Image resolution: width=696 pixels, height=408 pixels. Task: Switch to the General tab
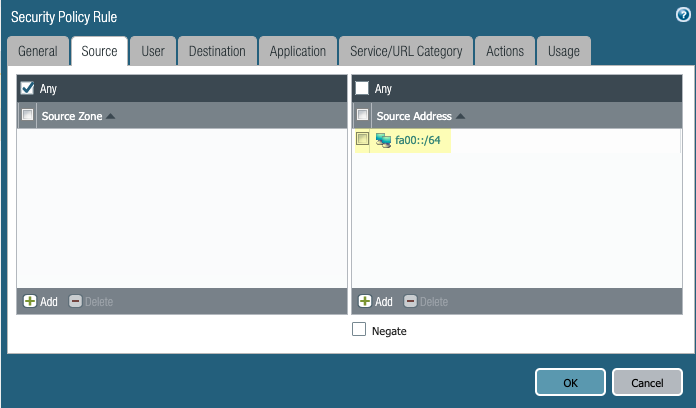(x=38, y=51)
